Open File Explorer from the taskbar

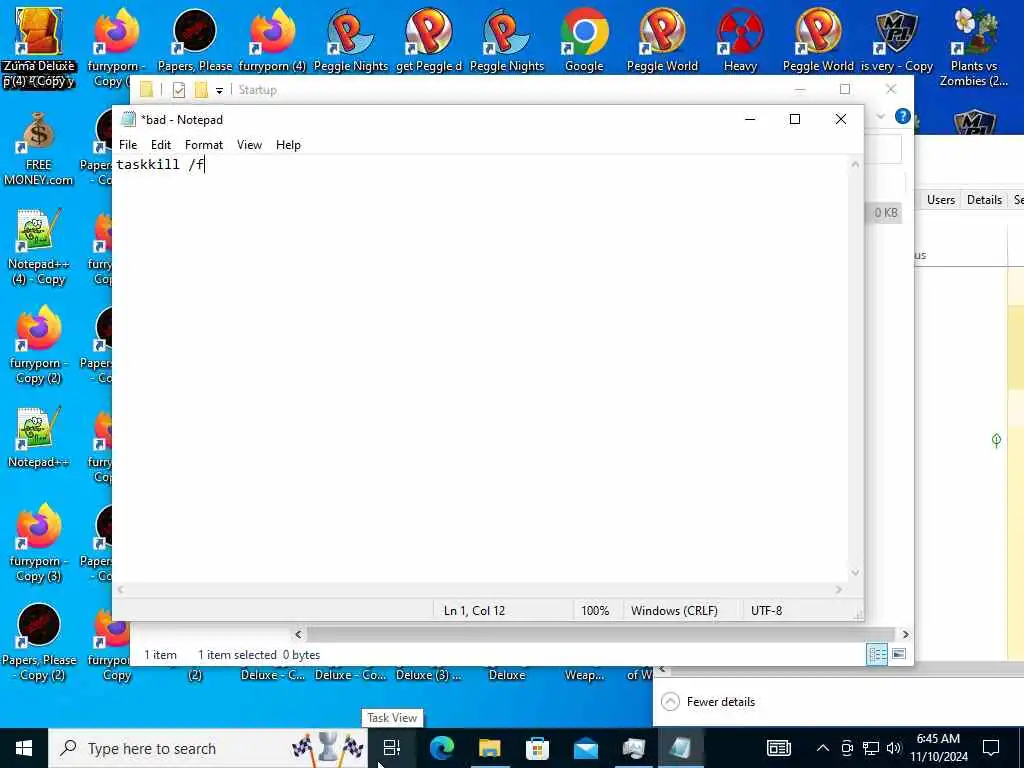point(489,748)
